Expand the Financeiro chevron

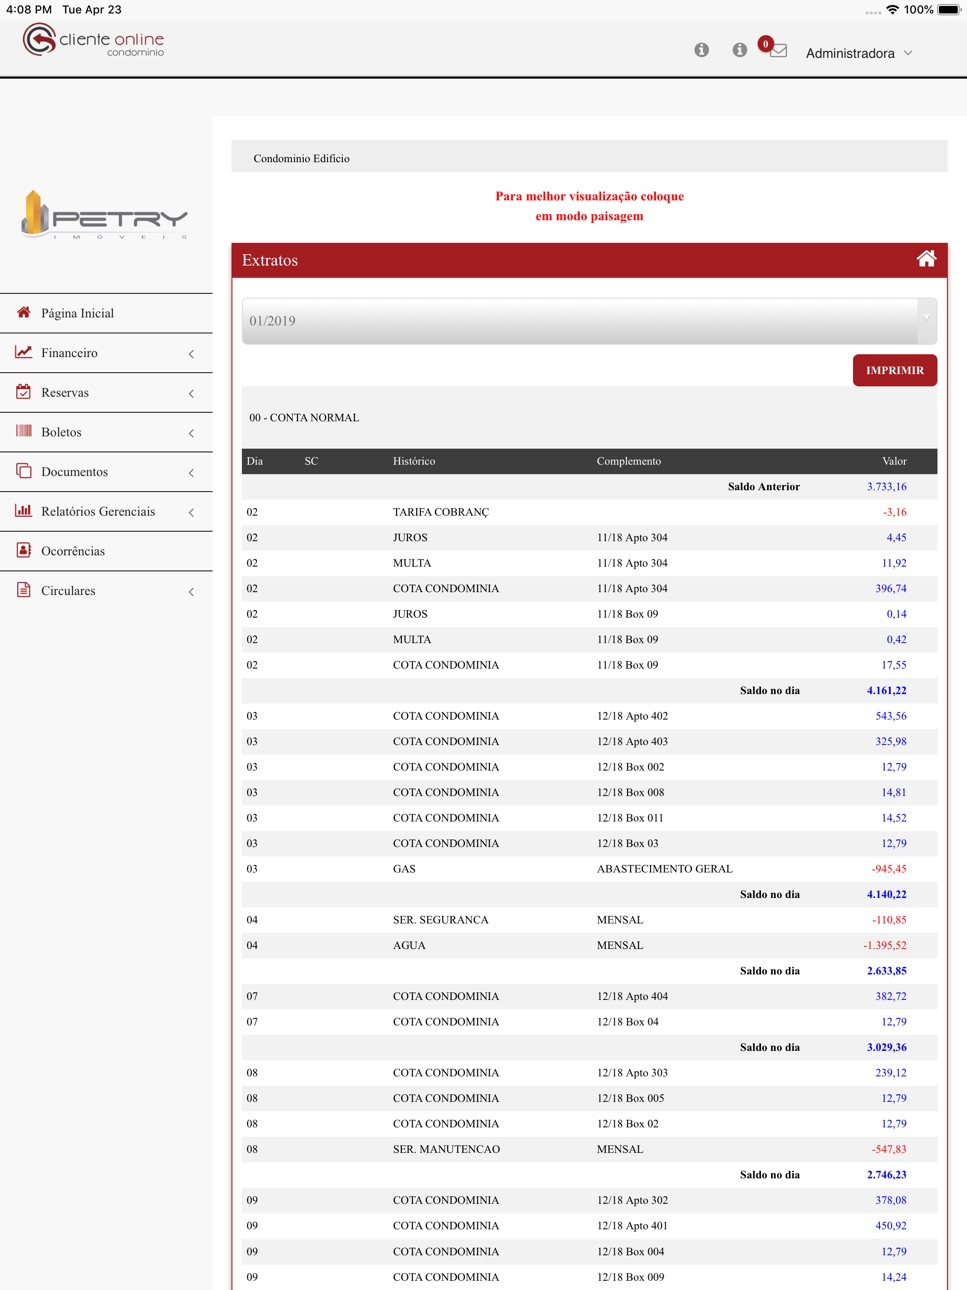(x=191, y=354)
